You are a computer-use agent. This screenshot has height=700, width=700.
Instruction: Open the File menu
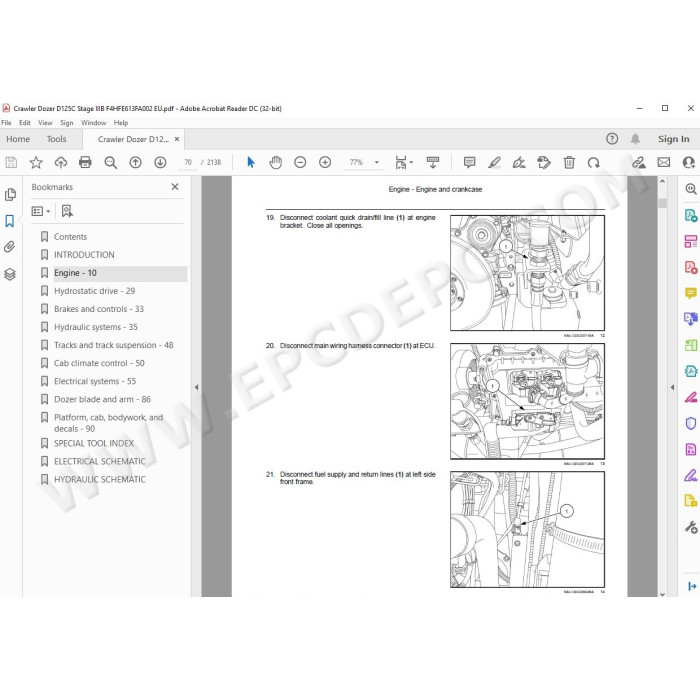(x=6, y=123)
